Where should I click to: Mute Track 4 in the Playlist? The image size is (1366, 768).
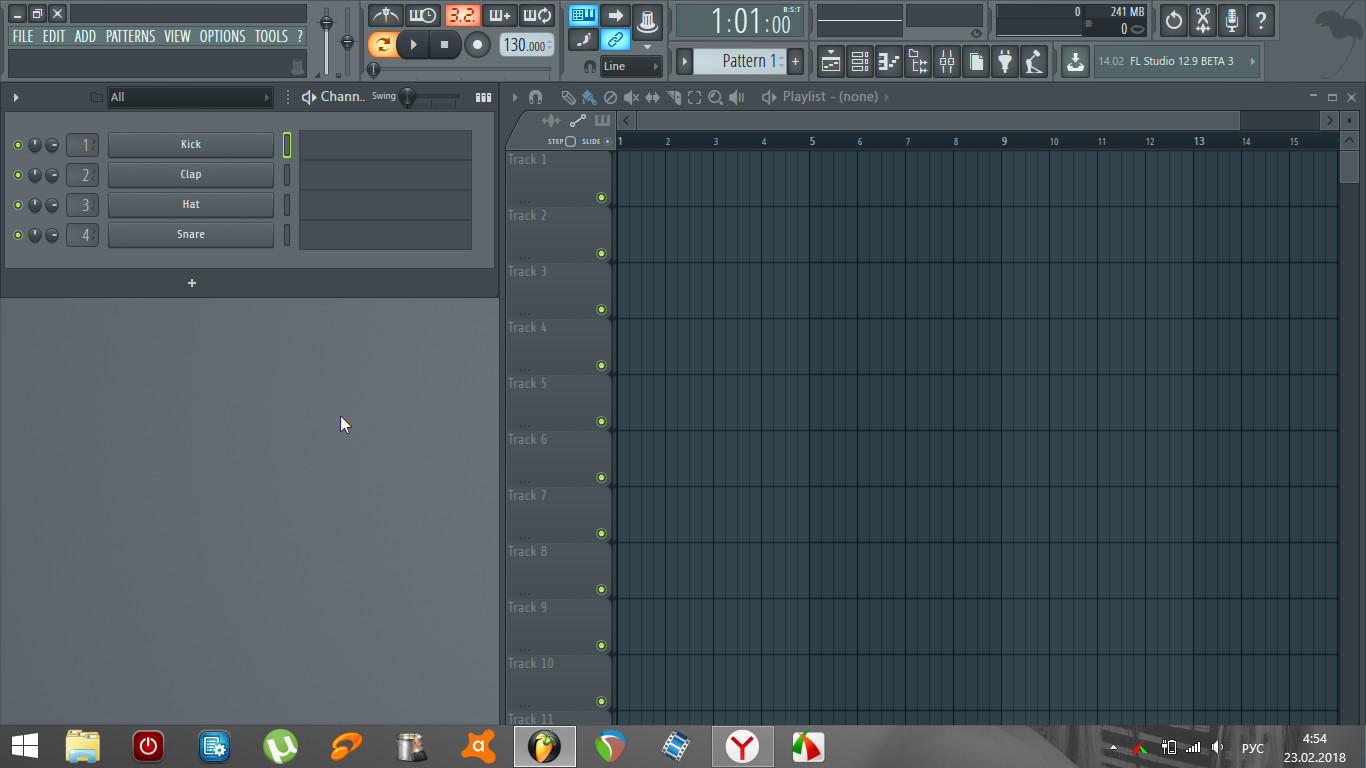(x=602, y=366)
